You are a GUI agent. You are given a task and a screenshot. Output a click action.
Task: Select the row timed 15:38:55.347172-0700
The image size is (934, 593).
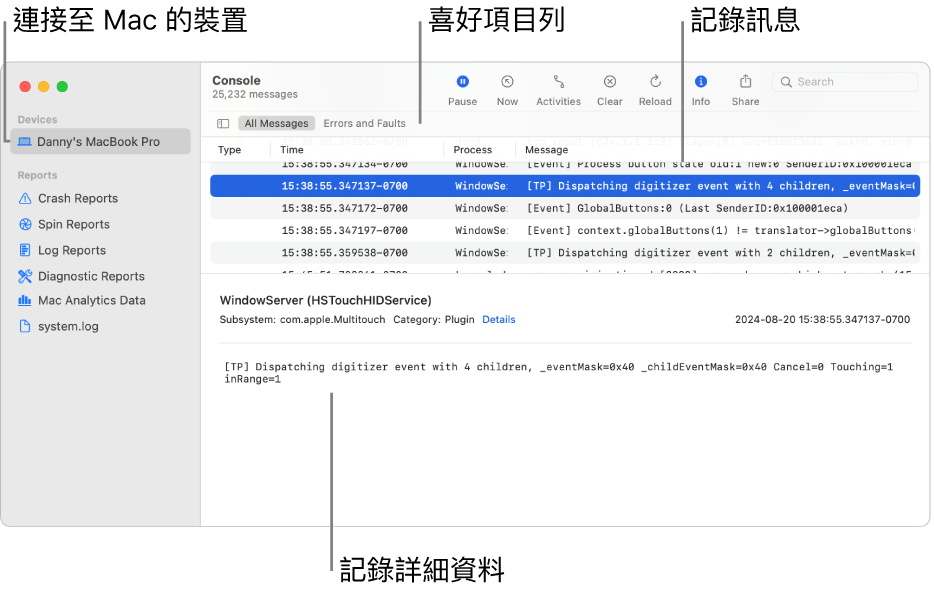tap(565, 208)
